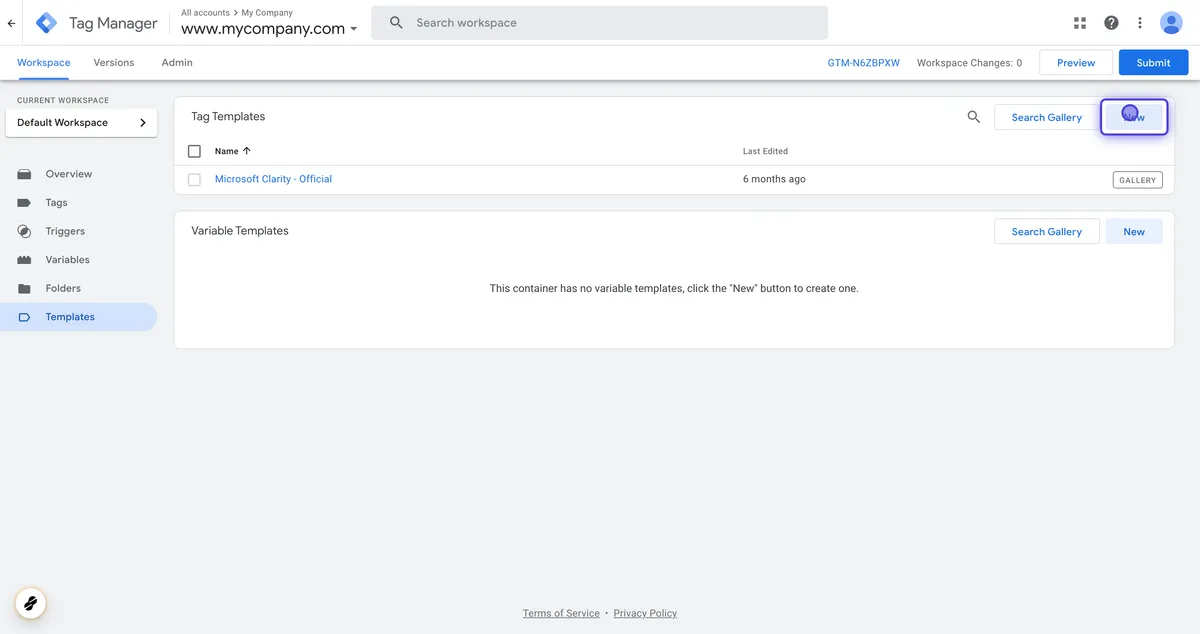Image resolution: width=1200 pixels, height=634 pixels.
Task: Click the Variable Templates heading
Action: point(240,231)
